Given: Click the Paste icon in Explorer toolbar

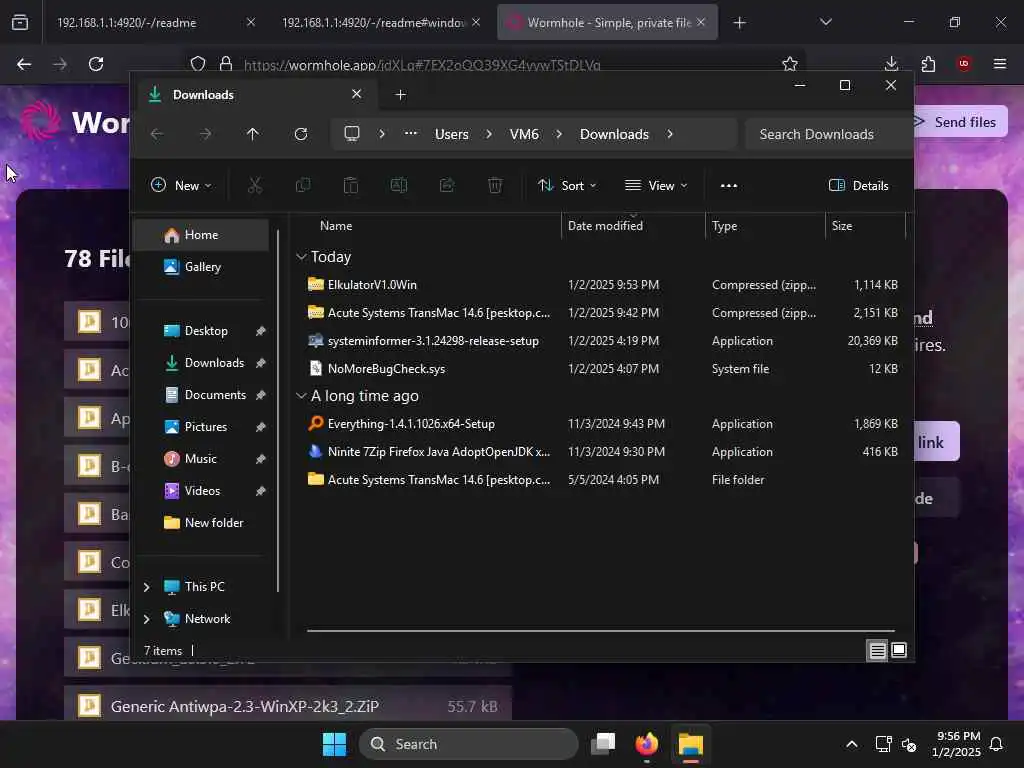Looking at the screenshot, I should pyautogui.click(x=351, y=185).
